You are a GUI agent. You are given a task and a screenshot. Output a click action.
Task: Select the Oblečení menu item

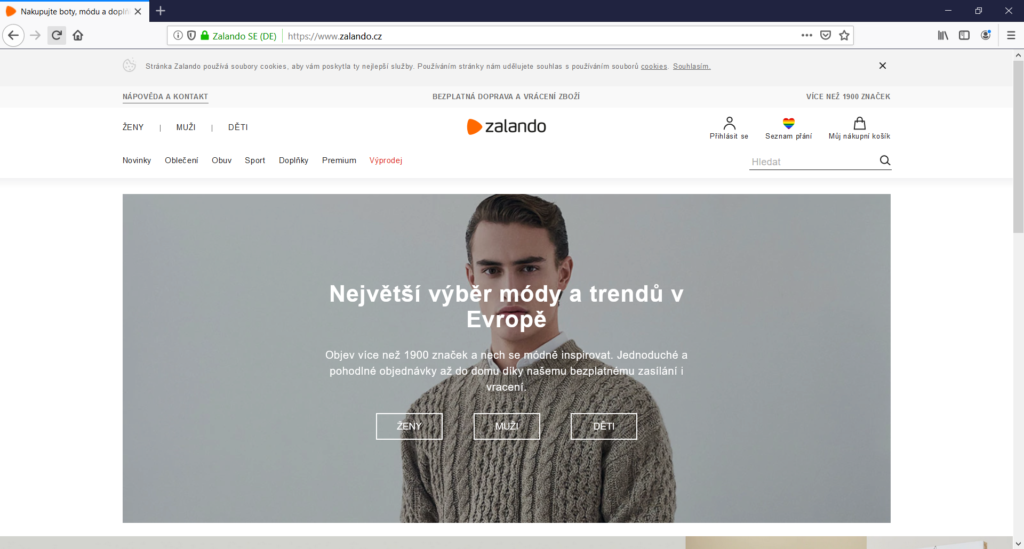[181, 161]
